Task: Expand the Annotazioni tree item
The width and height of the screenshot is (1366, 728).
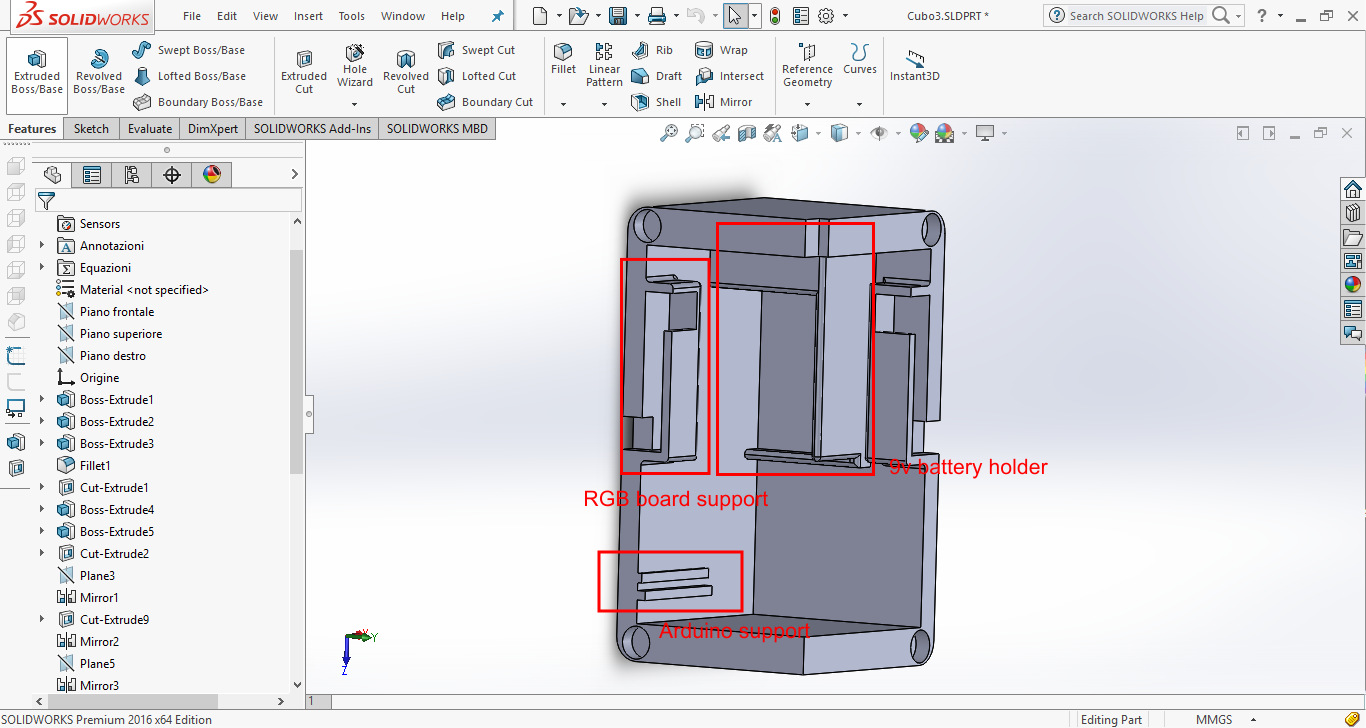Action: 42,245
